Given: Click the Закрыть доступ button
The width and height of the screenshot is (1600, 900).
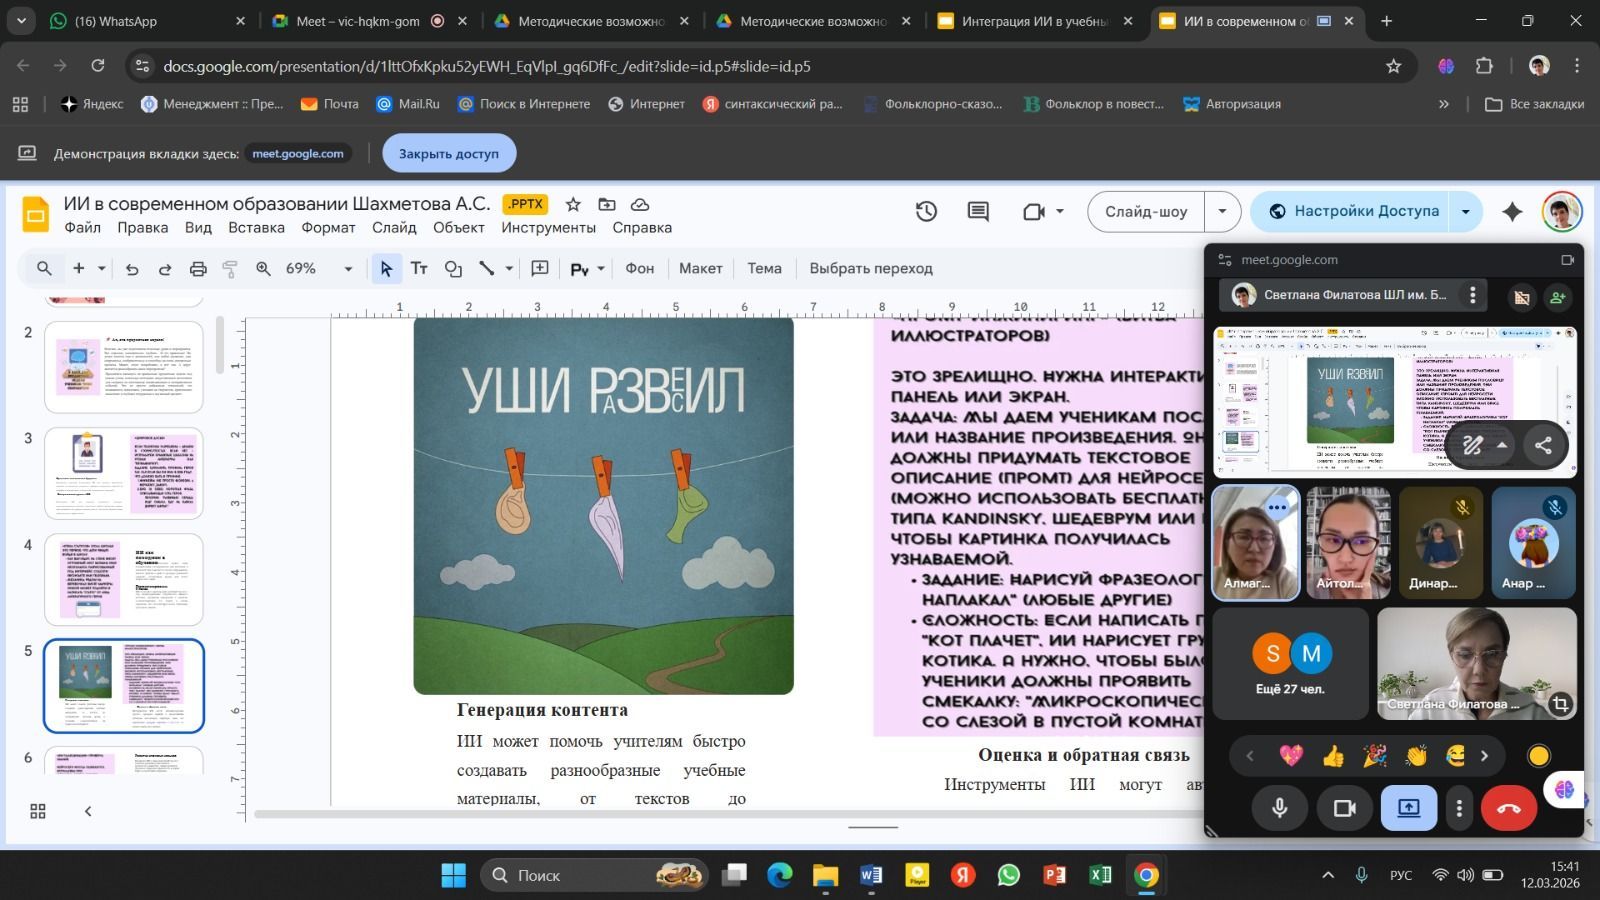Looking at the screenshot, I should (x=449, y=153).
